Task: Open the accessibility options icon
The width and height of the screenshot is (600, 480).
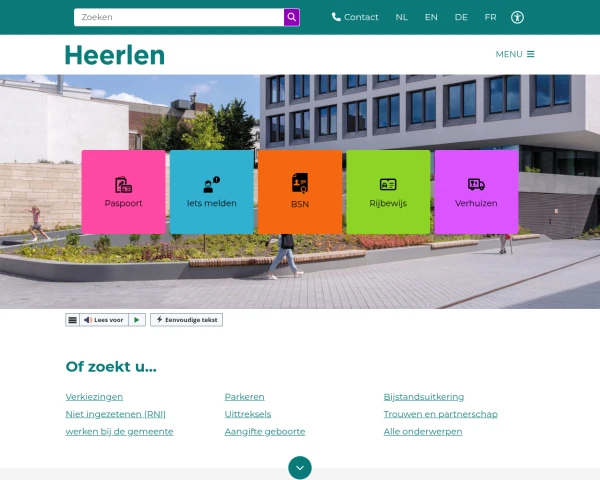Action: pyautogui.click(x=517, y=17)
